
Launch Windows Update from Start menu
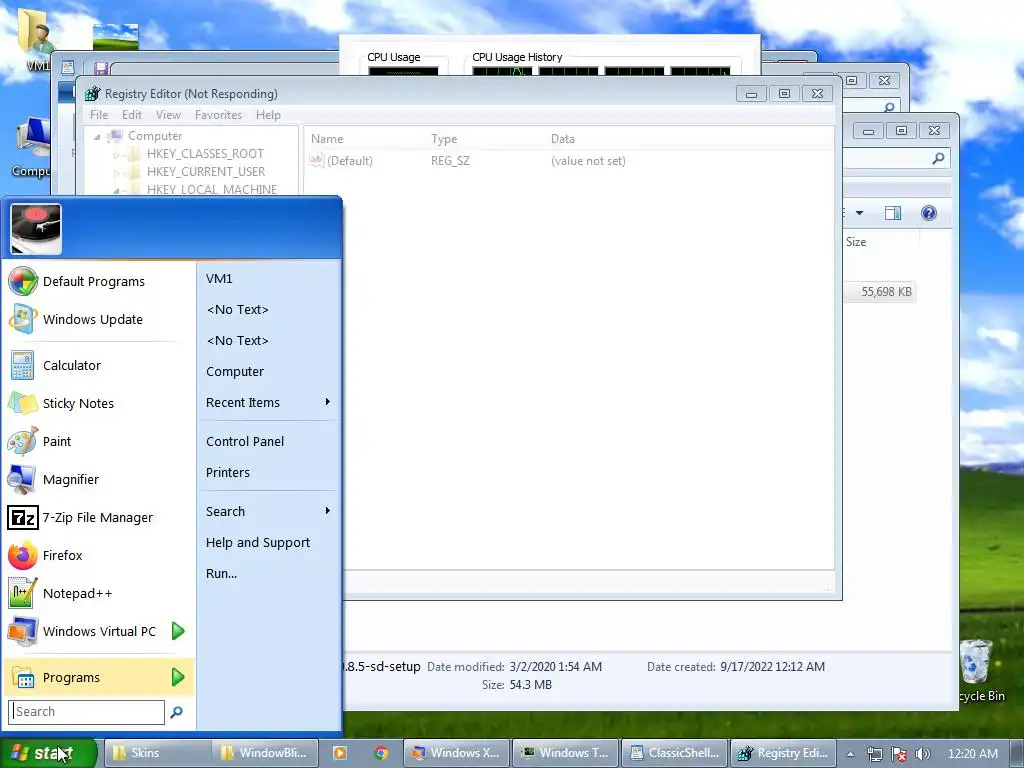[98, 319]
